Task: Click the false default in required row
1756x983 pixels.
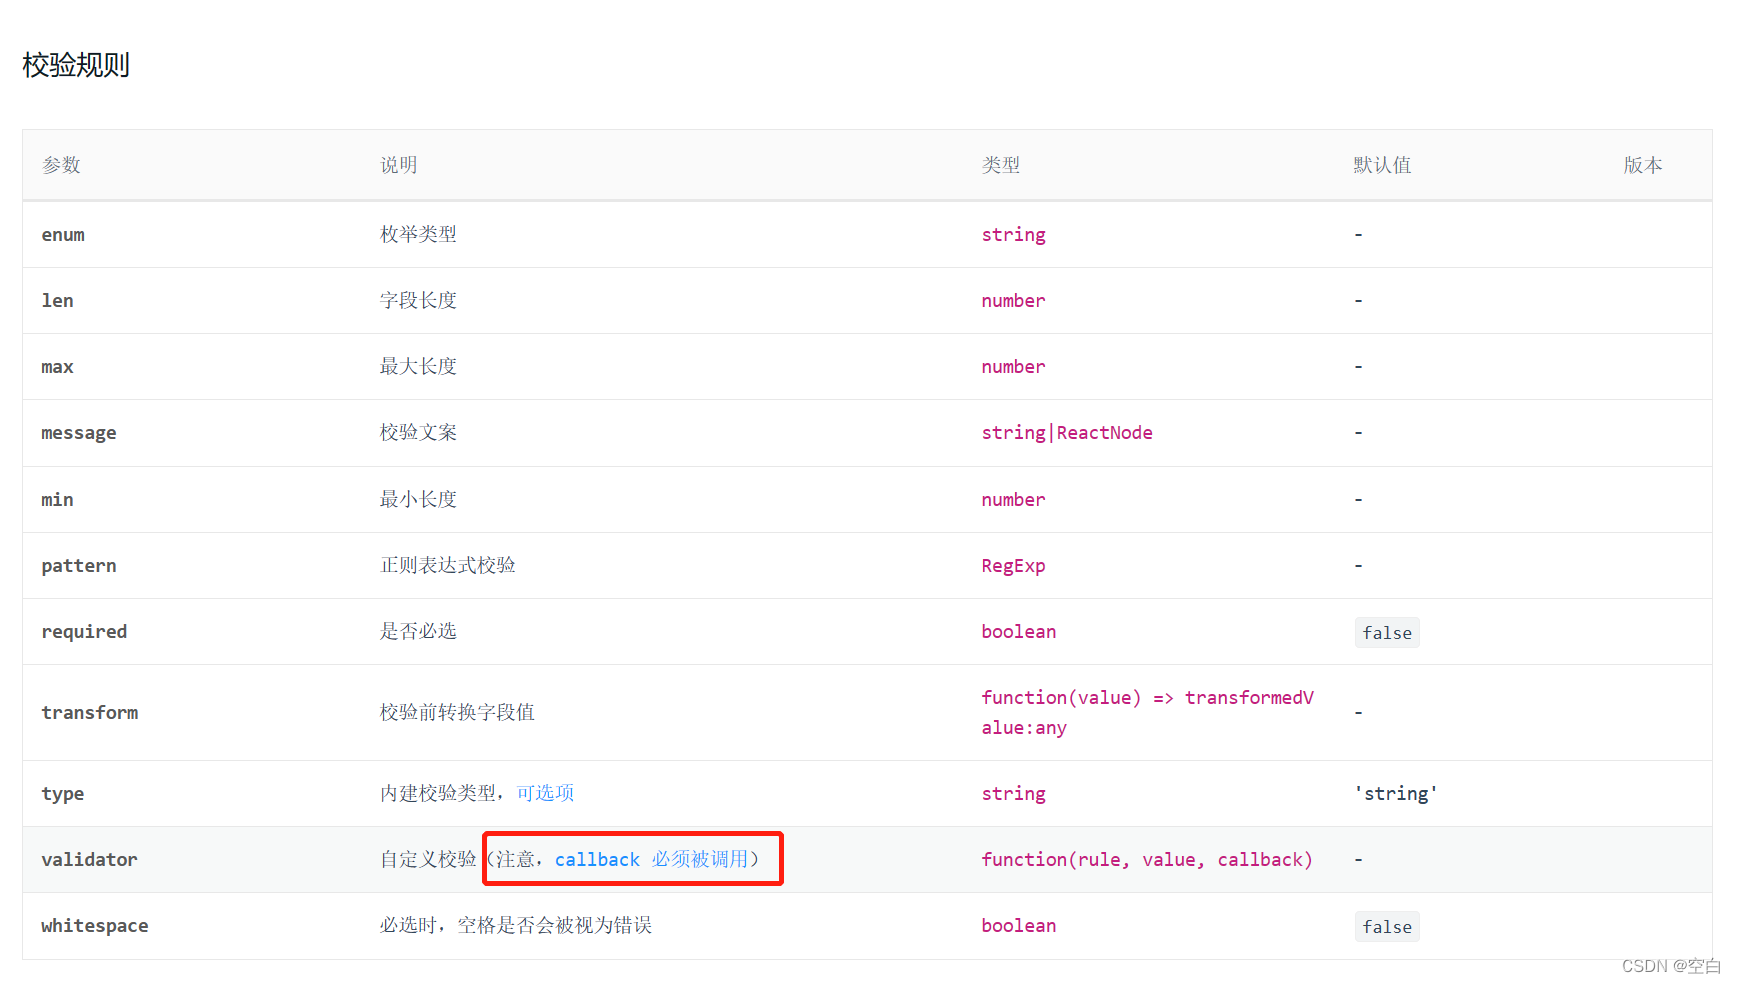Action: (1387, 633)
